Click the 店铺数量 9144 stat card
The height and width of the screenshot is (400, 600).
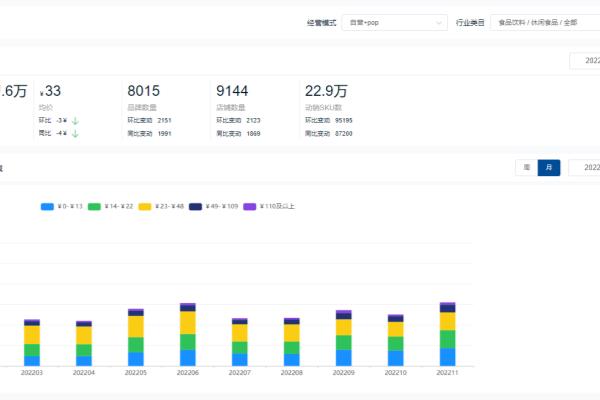251,108
